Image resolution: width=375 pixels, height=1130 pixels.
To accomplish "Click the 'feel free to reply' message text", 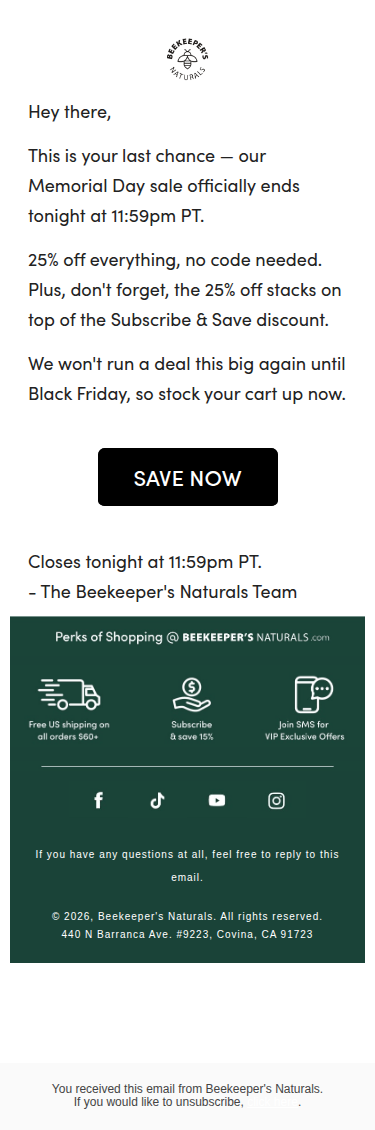I will pos(187,866).
